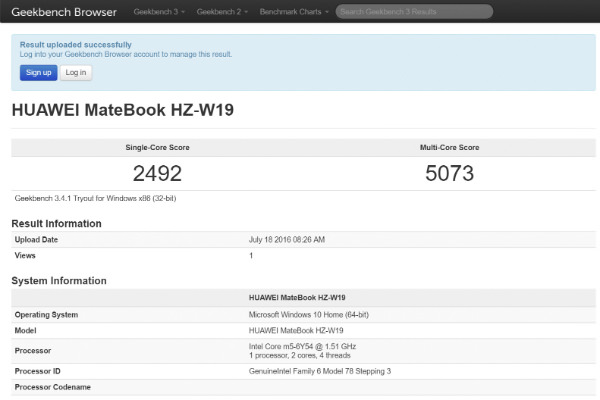Select the Model value HUAWEI MateBook HZ-W19

(x=296, y=330)
